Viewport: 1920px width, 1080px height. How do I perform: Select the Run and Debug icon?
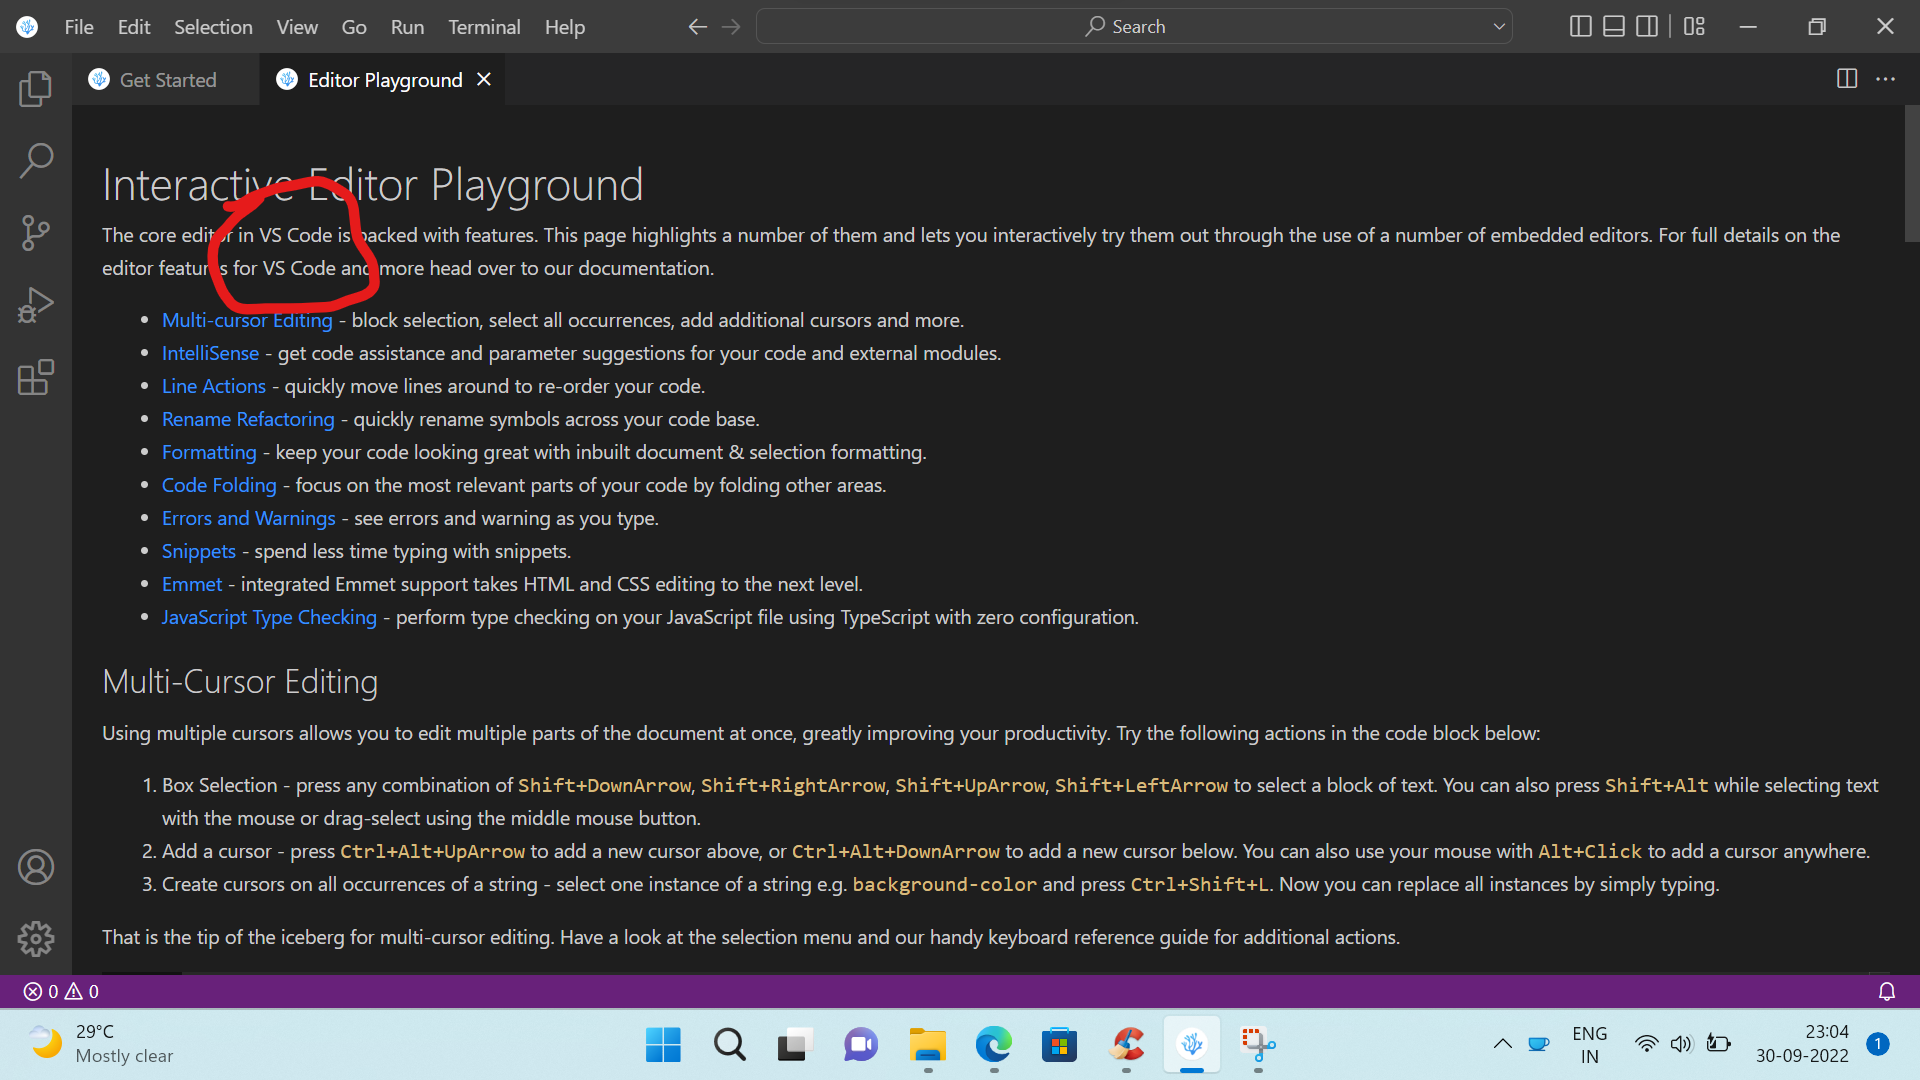coord(36,305)
